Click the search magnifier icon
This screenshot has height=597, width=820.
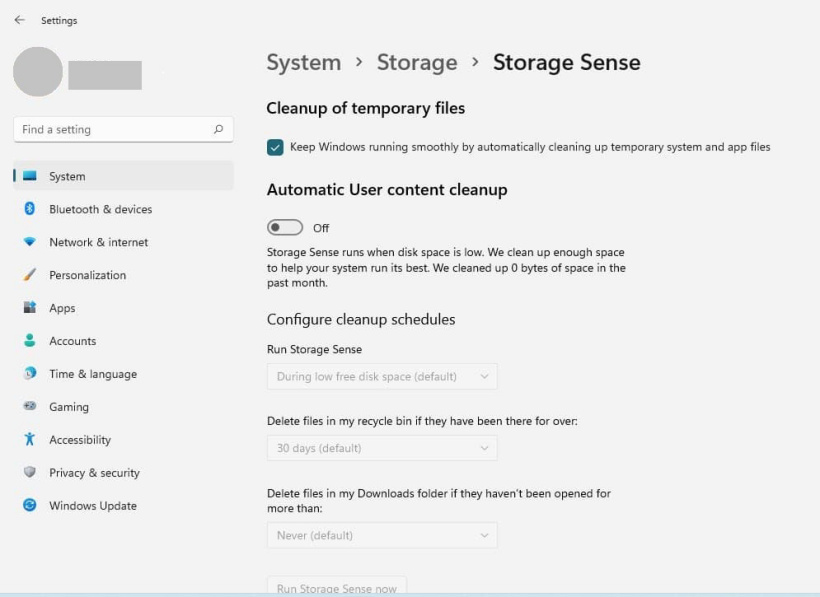[219, 129]
